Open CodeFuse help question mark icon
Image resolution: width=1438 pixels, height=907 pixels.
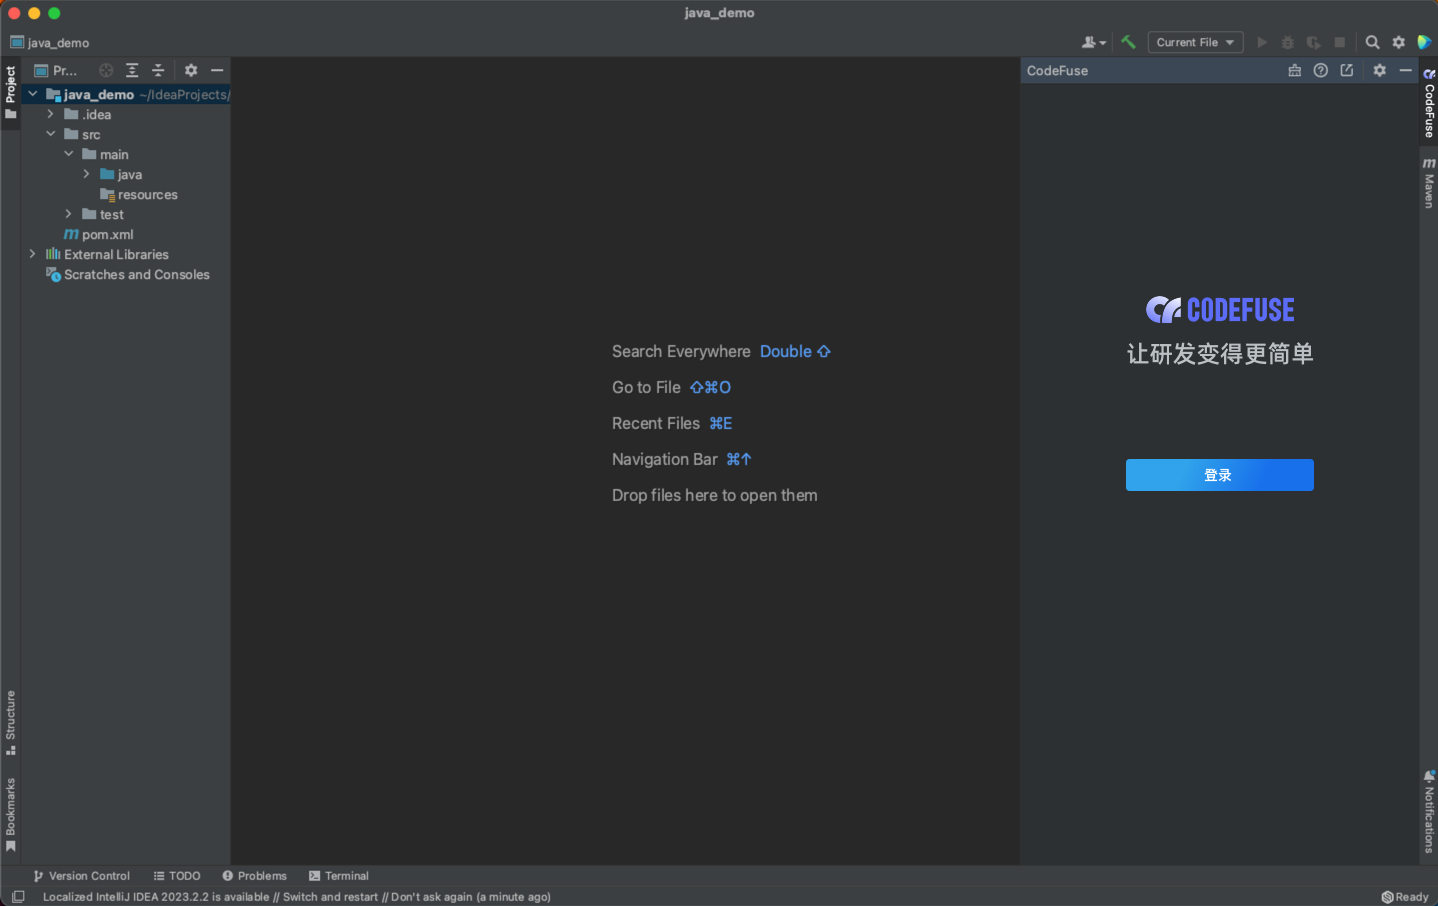coord(1321,70)
